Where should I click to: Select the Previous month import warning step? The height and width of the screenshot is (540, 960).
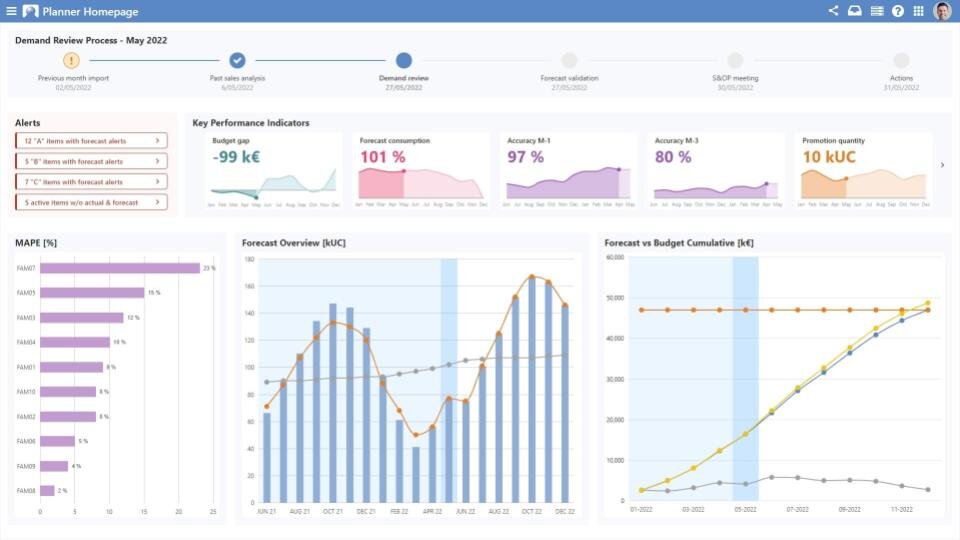click(72, 61)
